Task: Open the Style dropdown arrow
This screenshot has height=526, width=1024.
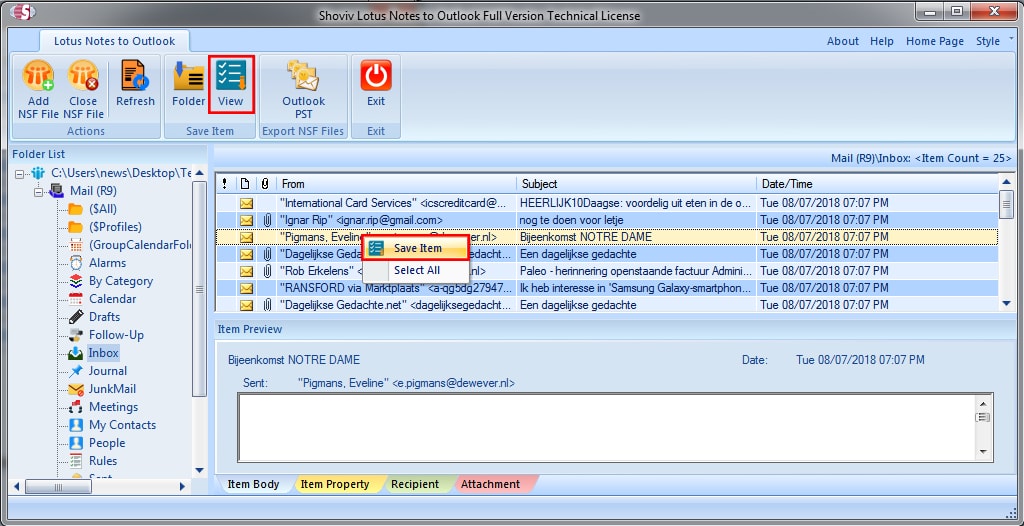Action: tap(1012, 39)
